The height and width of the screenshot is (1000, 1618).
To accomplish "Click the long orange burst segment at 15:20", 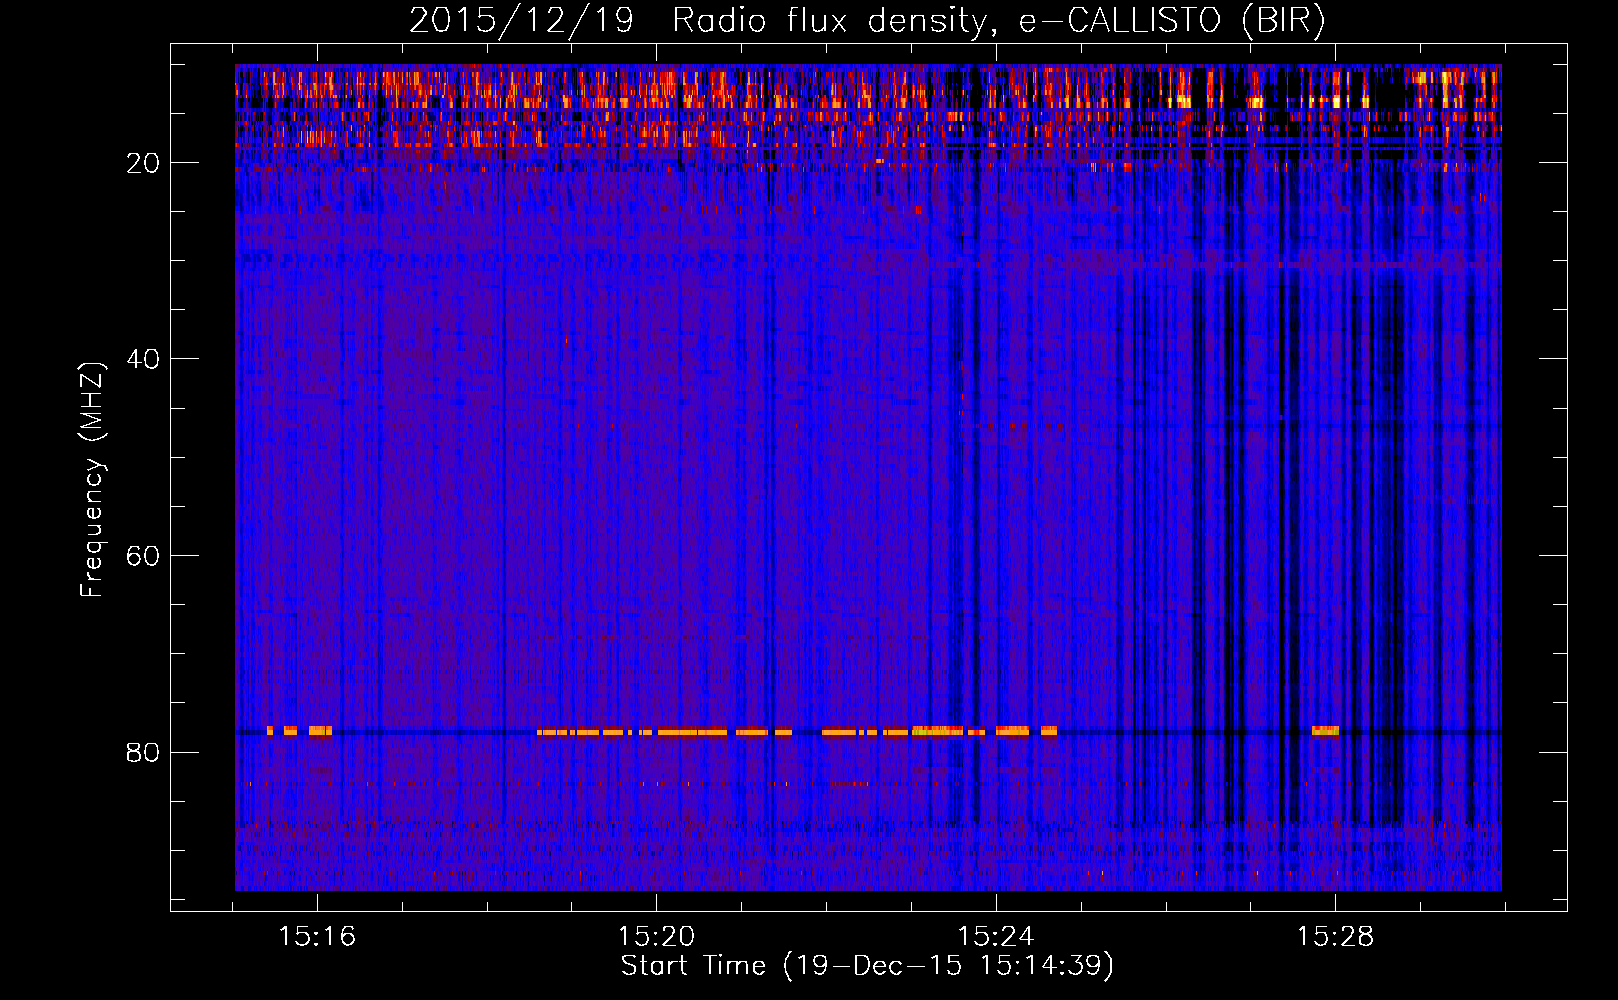I will point(690,732).
